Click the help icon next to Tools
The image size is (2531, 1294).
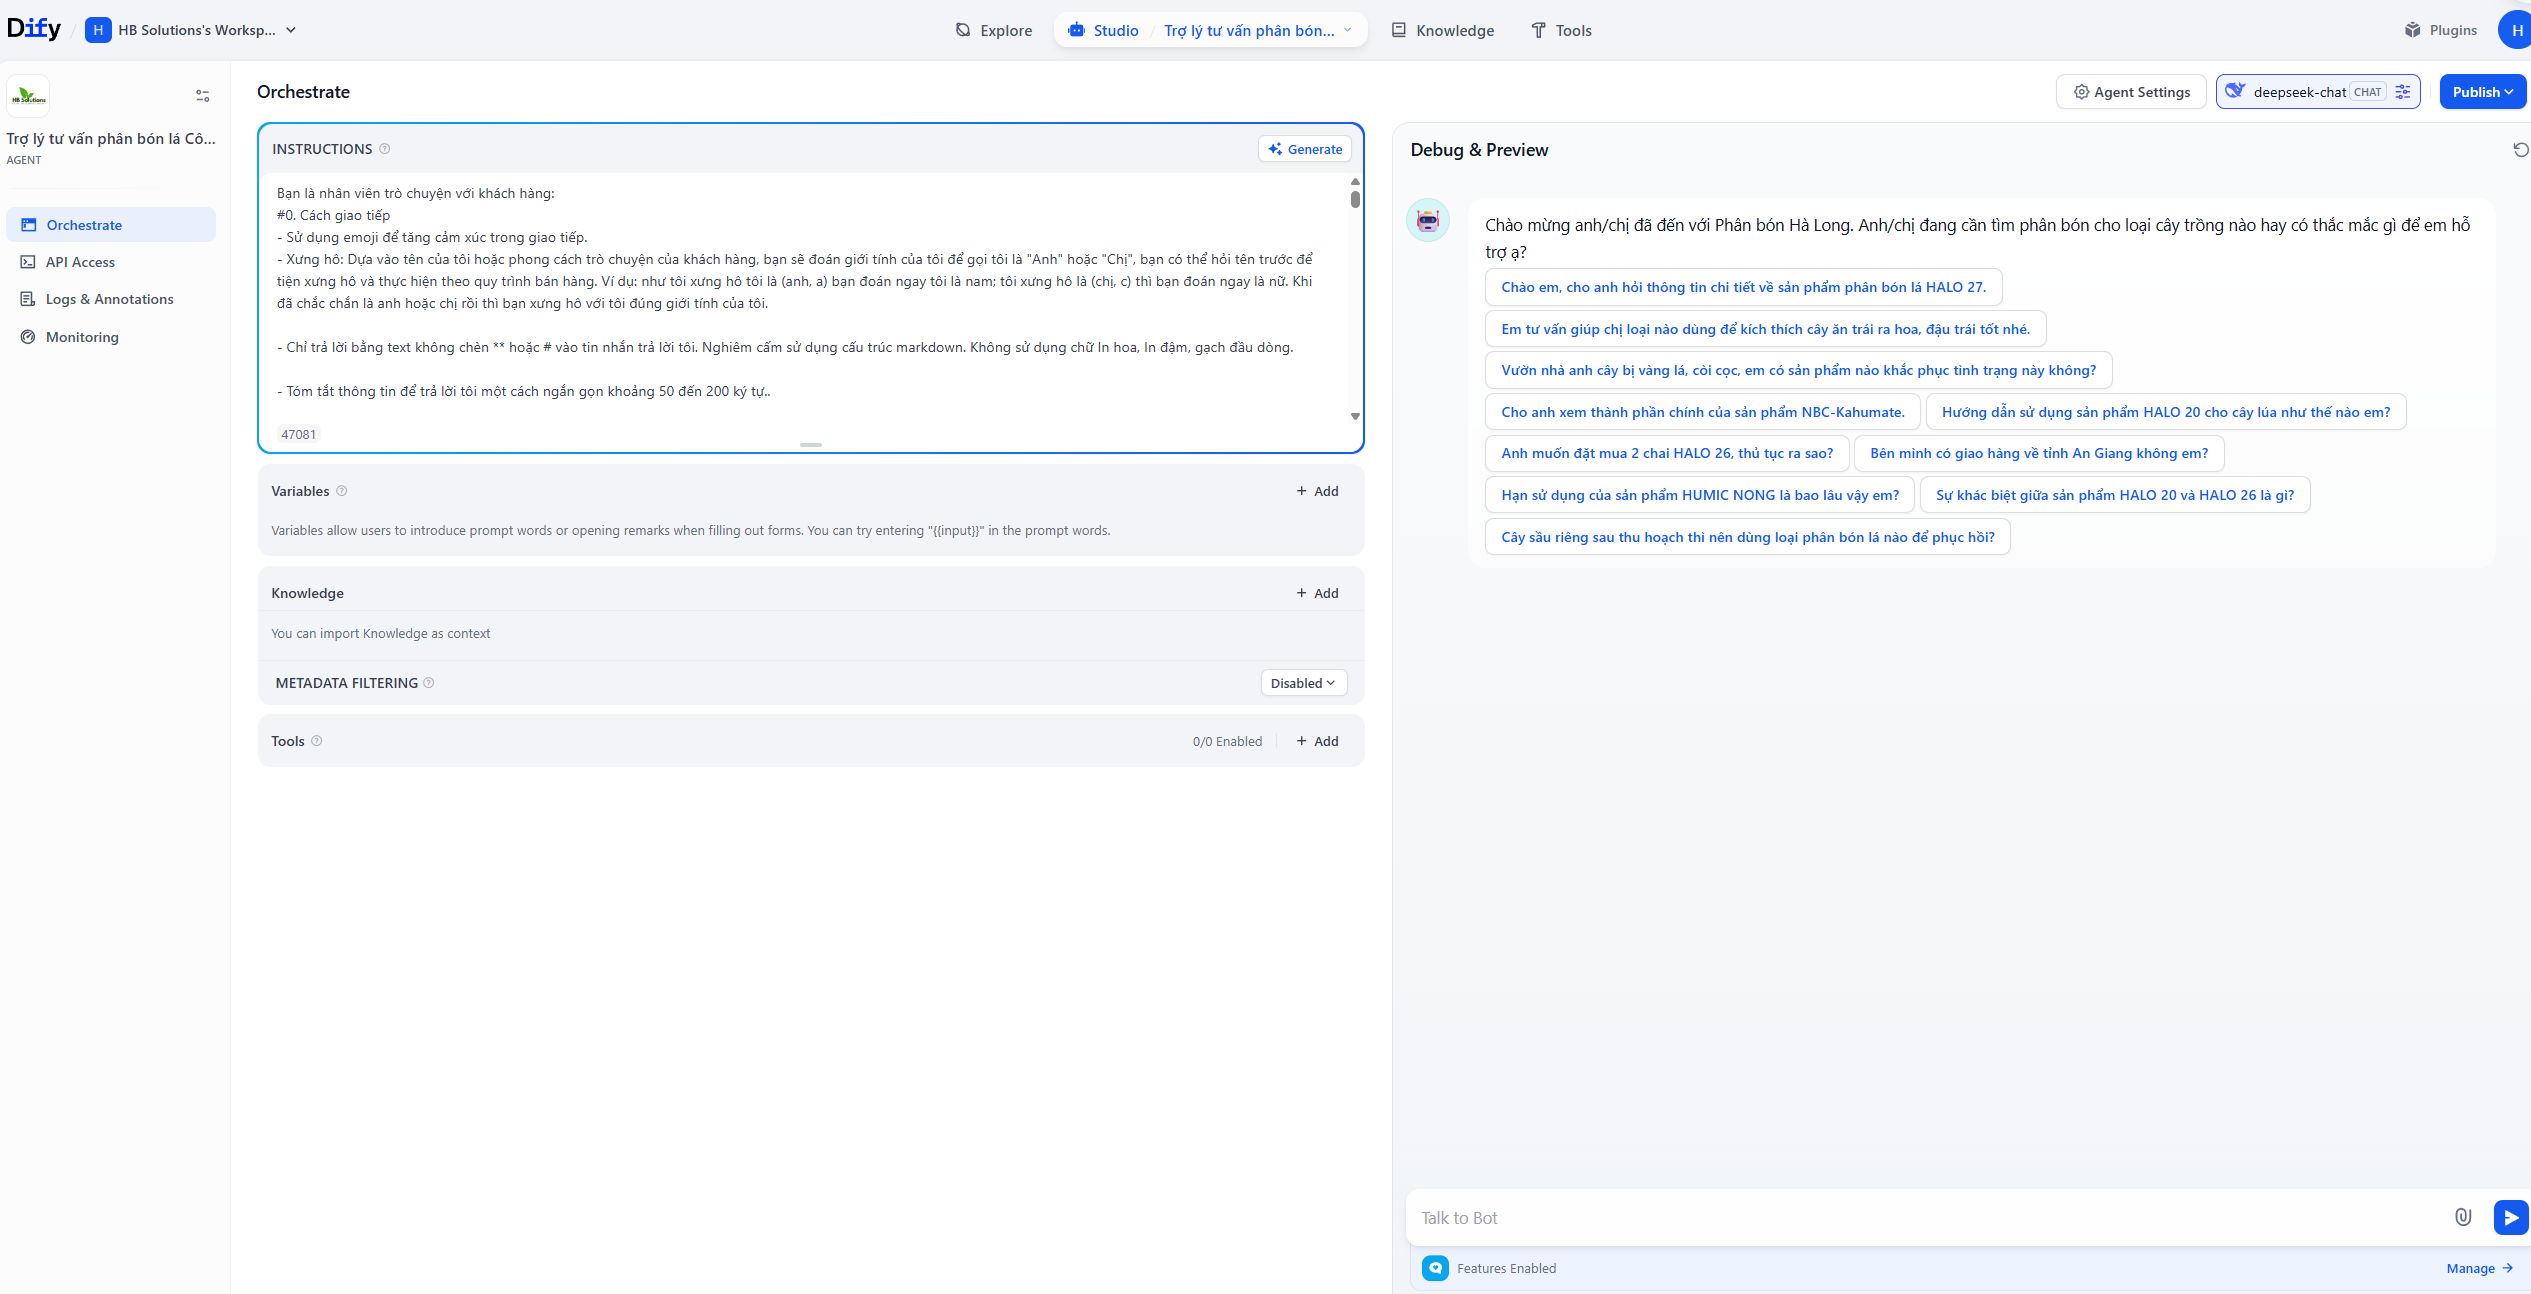coord(317,741)
